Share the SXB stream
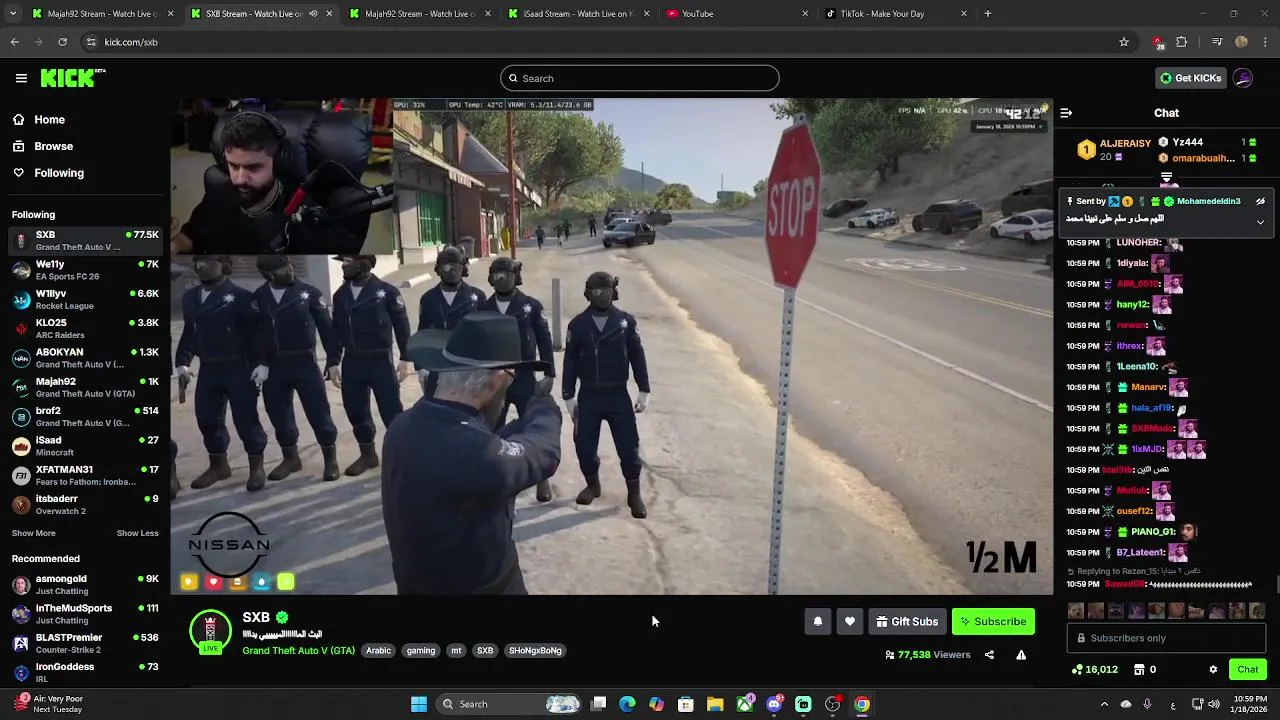The image size is (1280, 720). (989, 655)
